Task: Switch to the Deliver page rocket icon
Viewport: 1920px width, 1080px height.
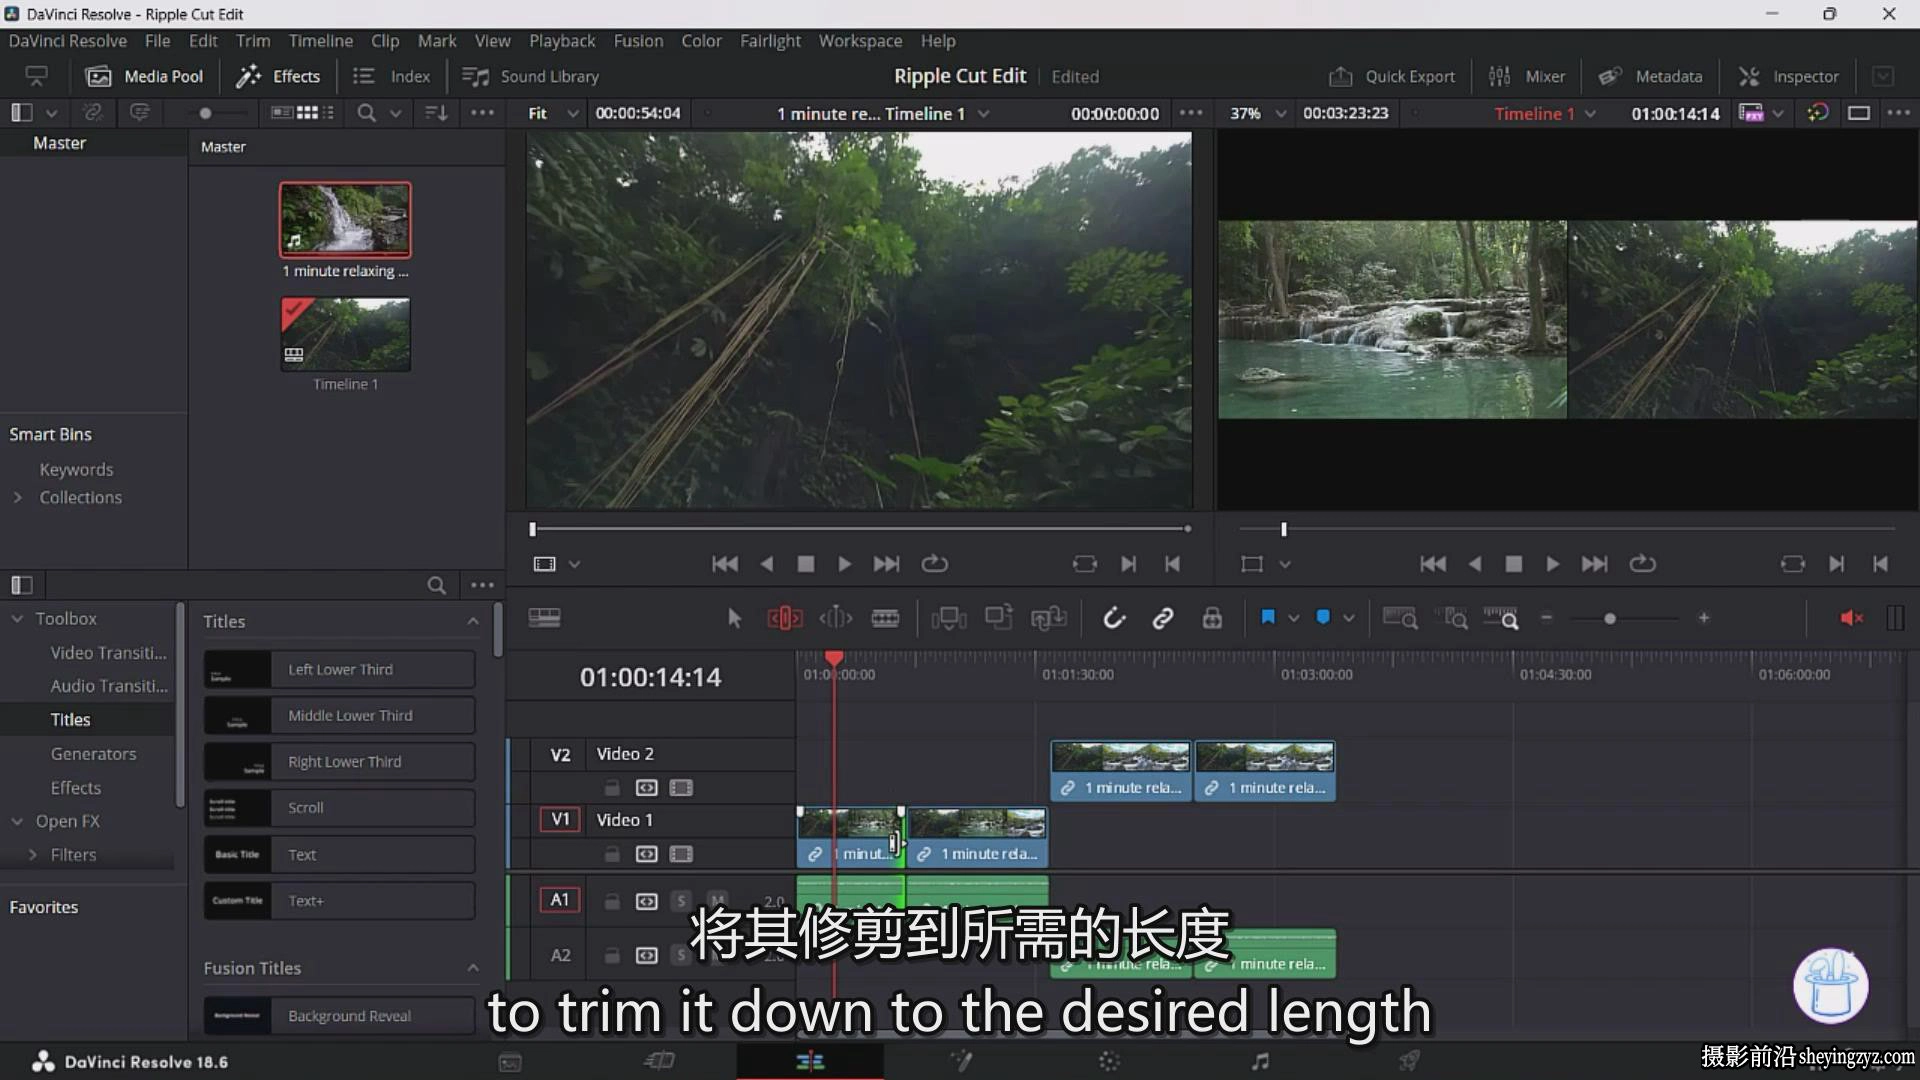Action: [1409, 1061]
